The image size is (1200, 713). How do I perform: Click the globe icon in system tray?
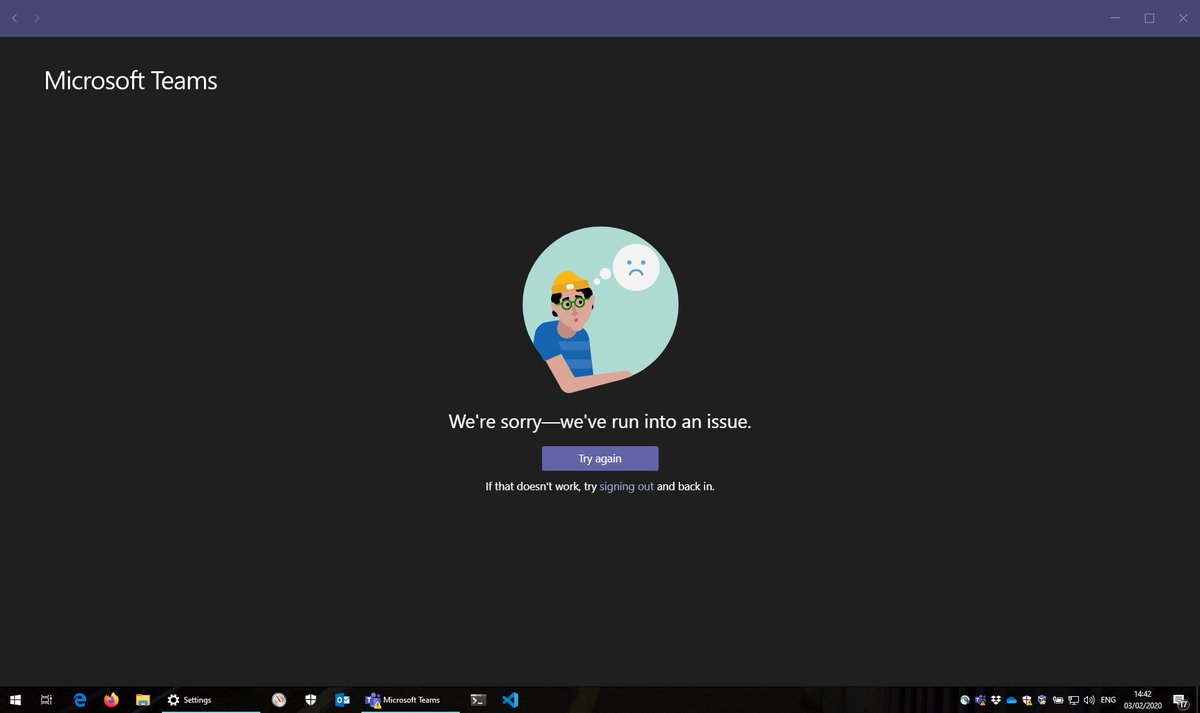click(x=965, y=700)
